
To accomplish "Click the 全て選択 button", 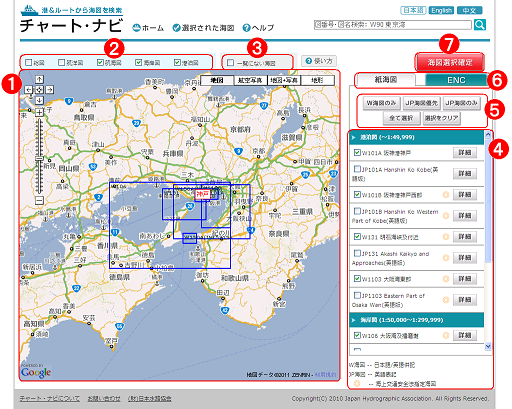I will point(401,118).
